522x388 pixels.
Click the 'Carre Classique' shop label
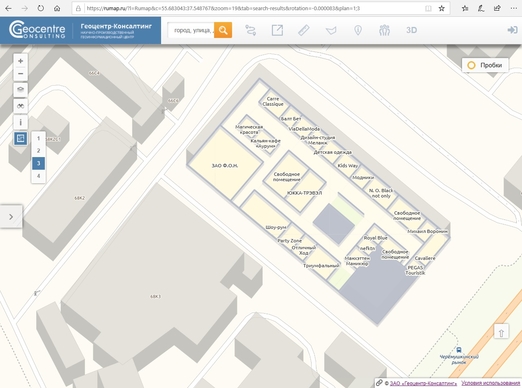[273, 101]
